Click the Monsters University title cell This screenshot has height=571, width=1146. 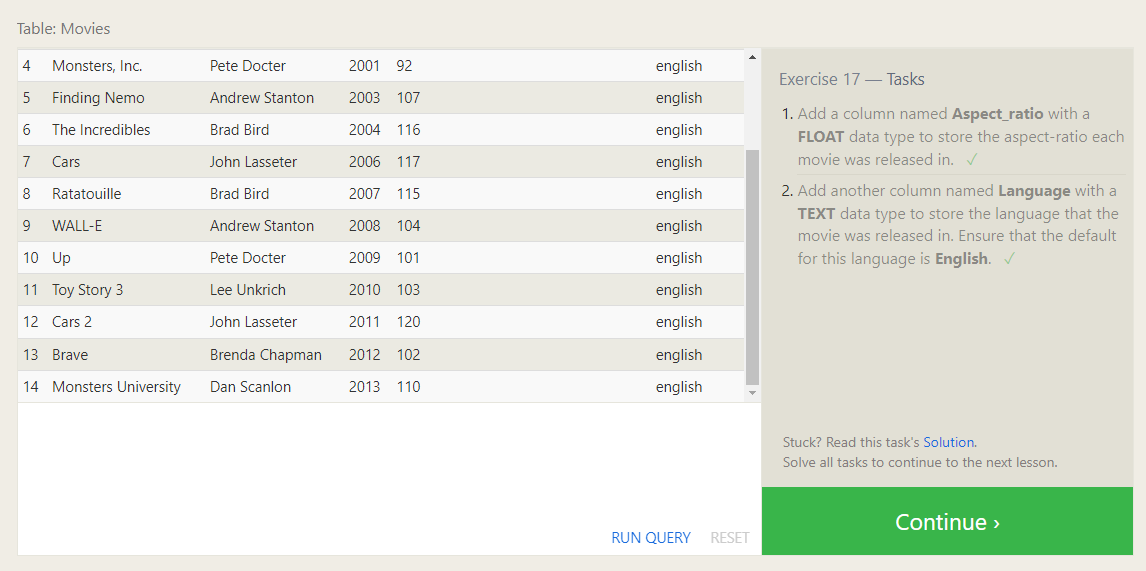pyautogui.click(x=116, y=387)
